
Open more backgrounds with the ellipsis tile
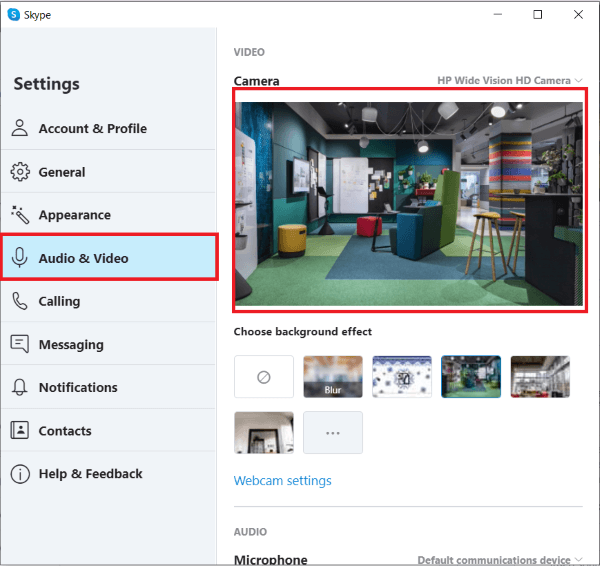pos(333,433)
